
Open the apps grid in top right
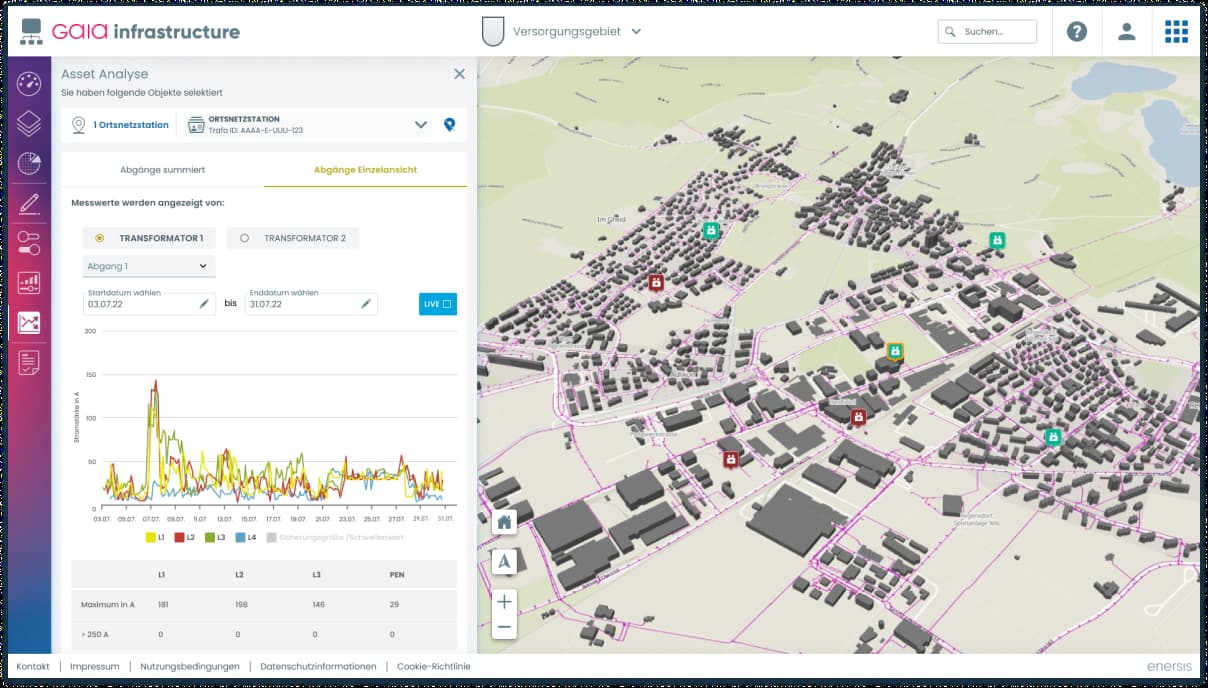click(1176, 31)
